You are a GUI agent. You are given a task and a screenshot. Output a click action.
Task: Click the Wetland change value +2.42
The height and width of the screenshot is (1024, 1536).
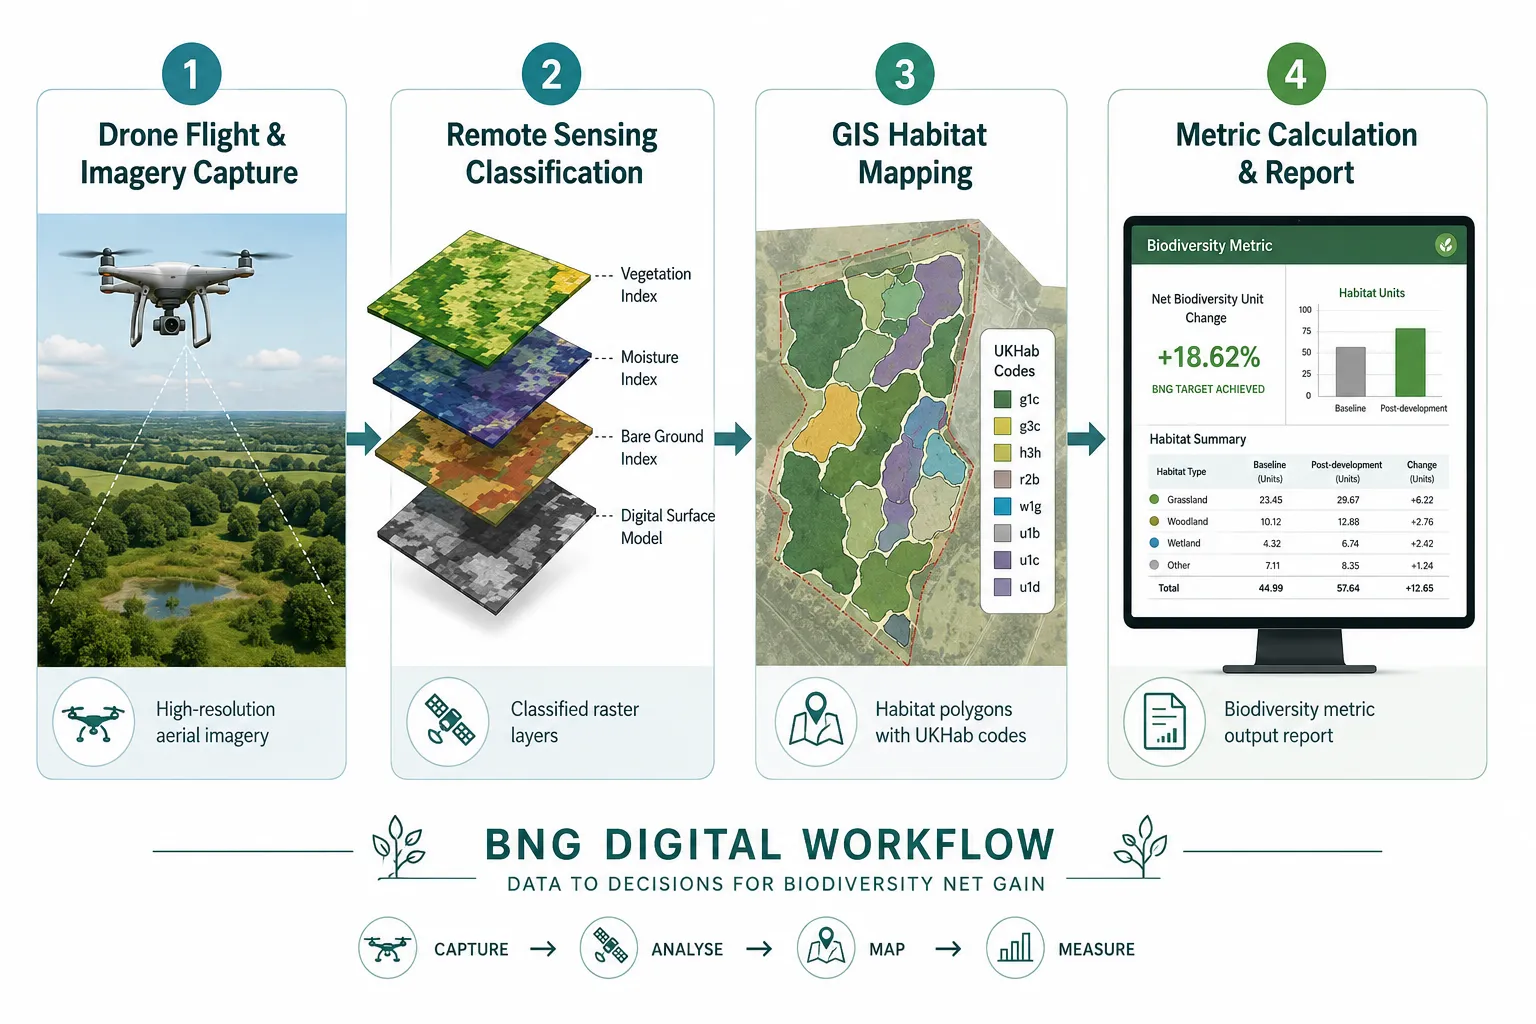coord(1422,544)
